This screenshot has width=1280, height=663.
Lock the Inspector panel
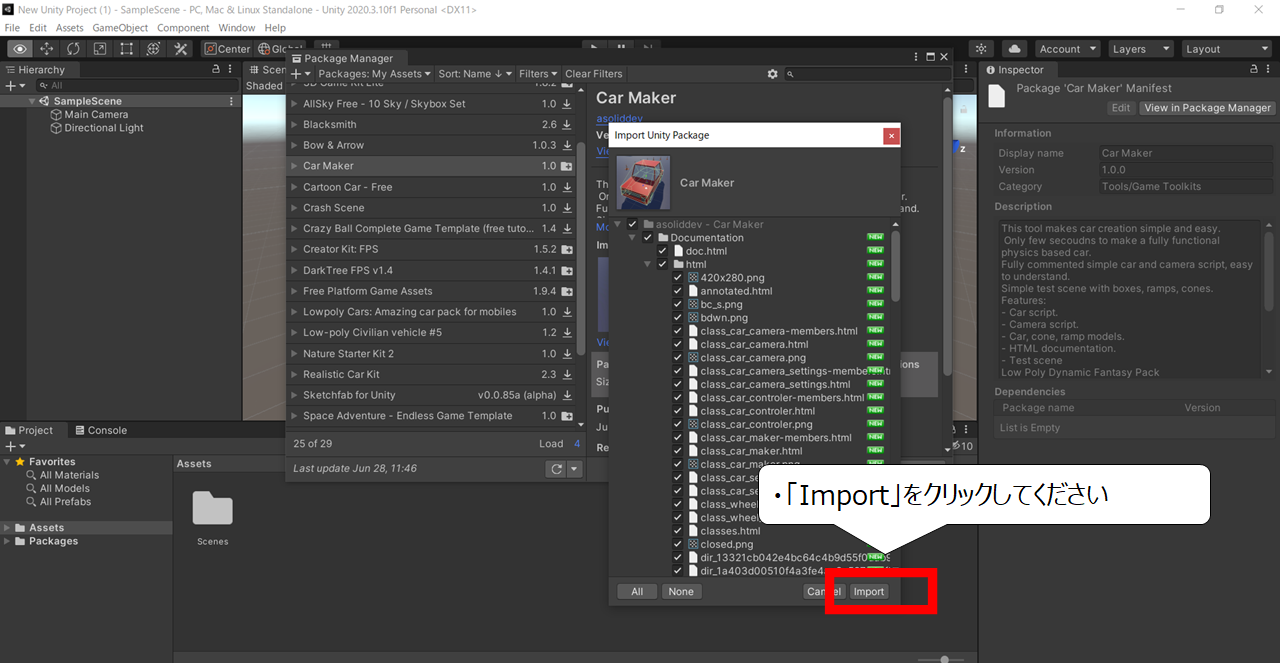[x=1255, y=70]
